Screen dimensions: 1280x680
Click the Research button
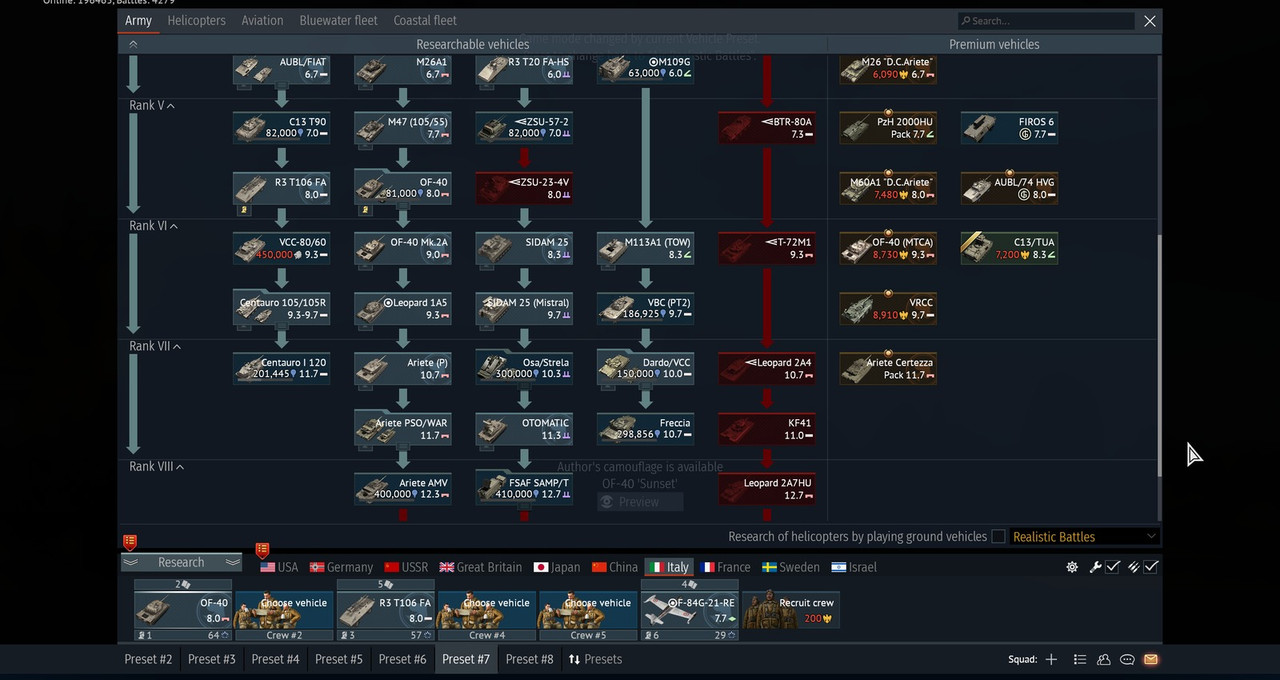pos(181,563)
